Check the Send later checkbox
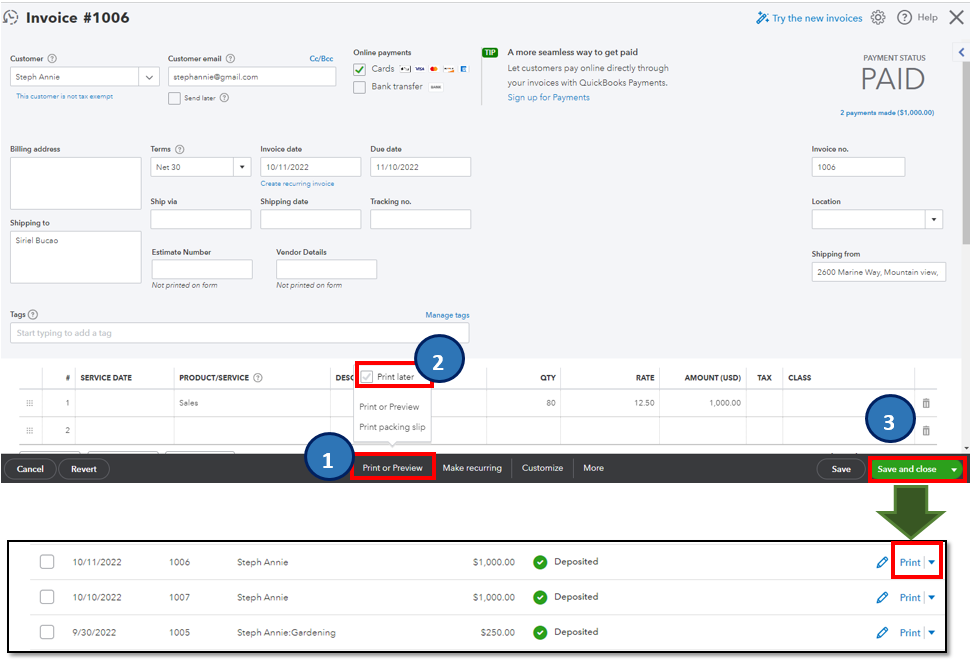This screenshot has width=975, height=661. point(174,97)
